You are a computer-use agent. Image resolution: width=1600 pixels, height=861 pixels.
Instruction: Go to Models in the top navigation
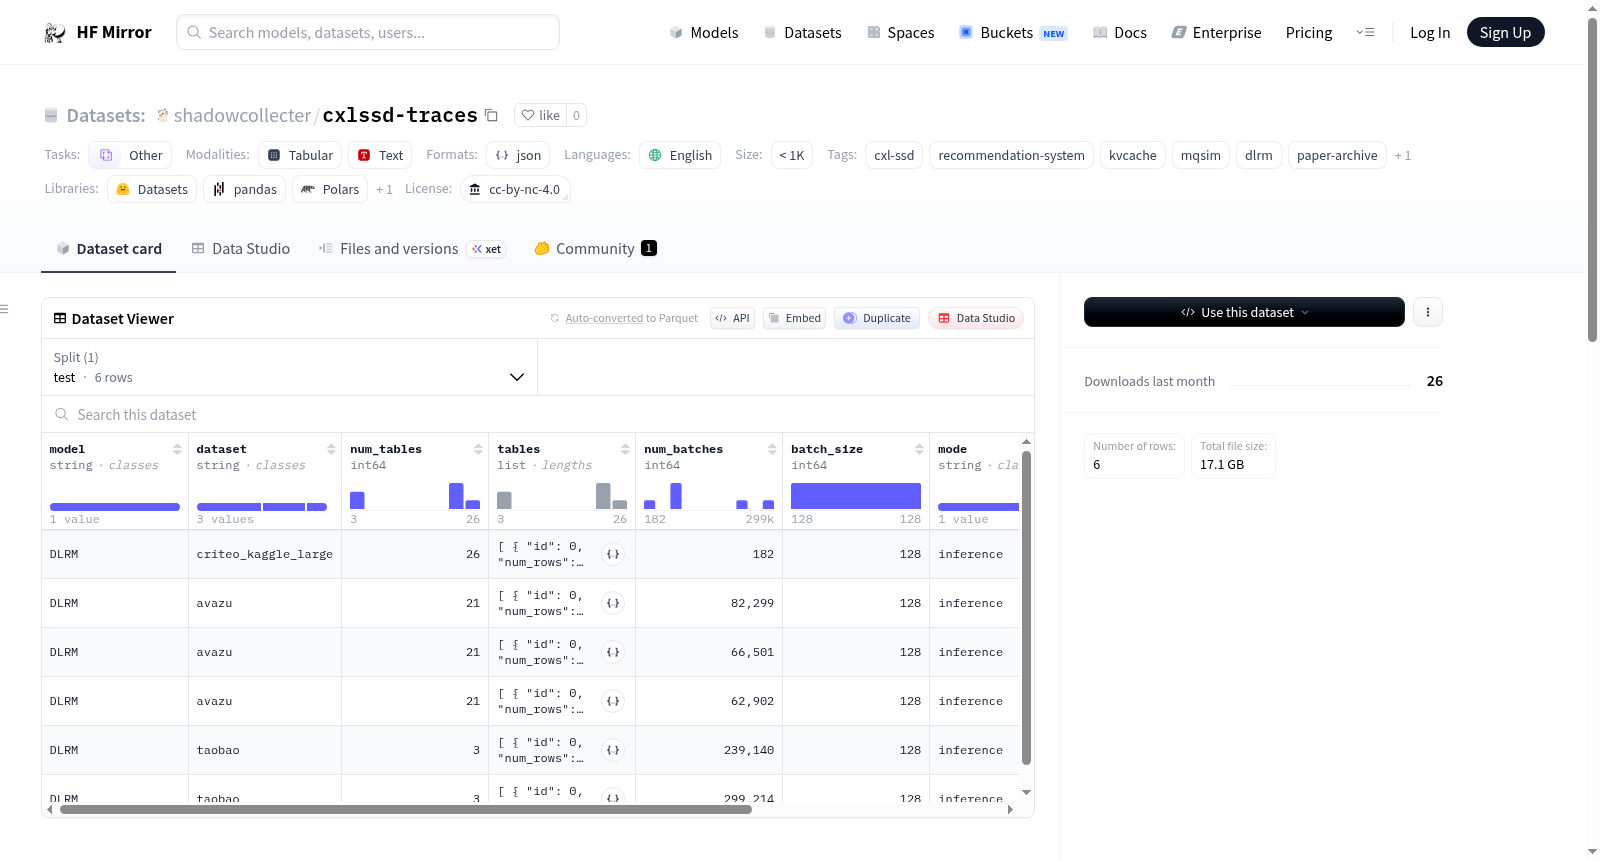point(704,33)
